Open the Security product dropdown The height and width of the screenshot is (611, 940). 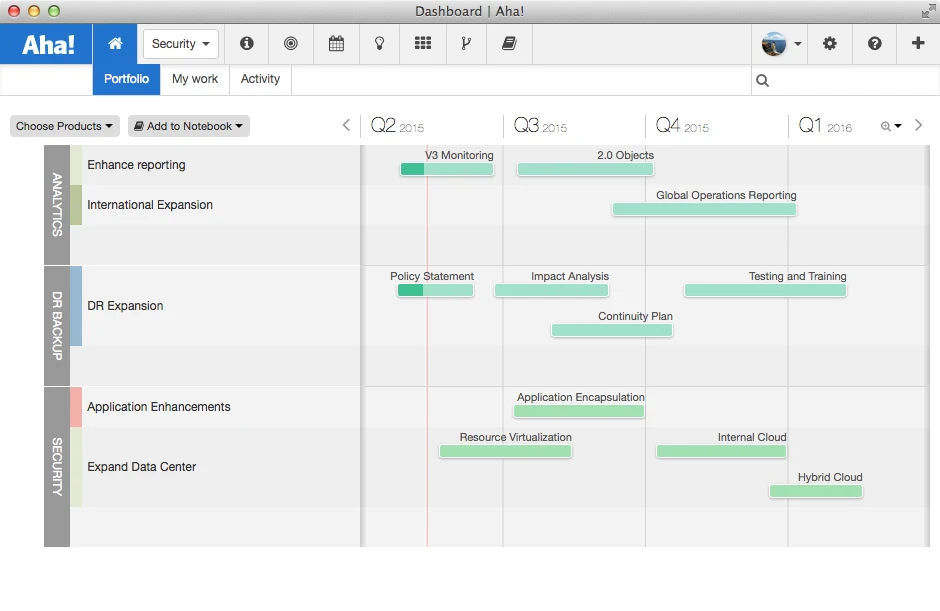point(180,44)
